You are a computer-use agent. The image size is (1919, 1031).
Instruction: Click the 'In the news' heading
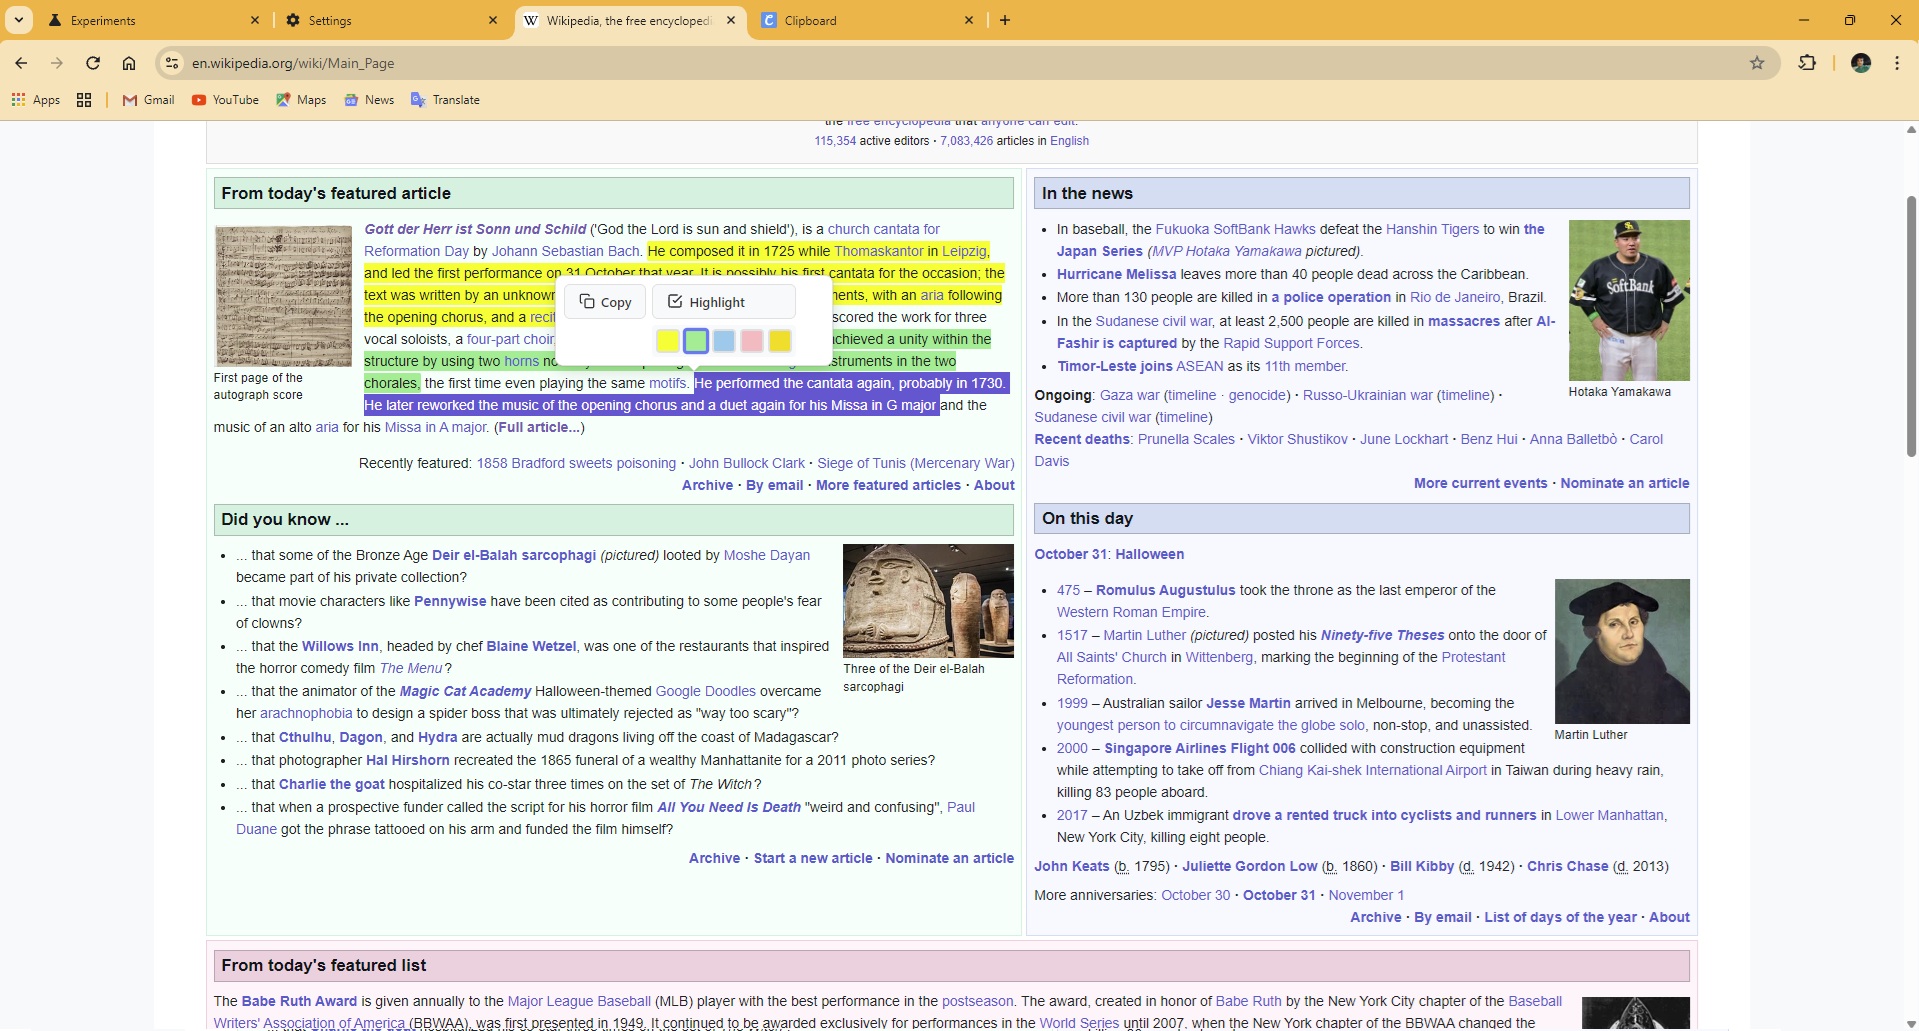[1087, 193]
